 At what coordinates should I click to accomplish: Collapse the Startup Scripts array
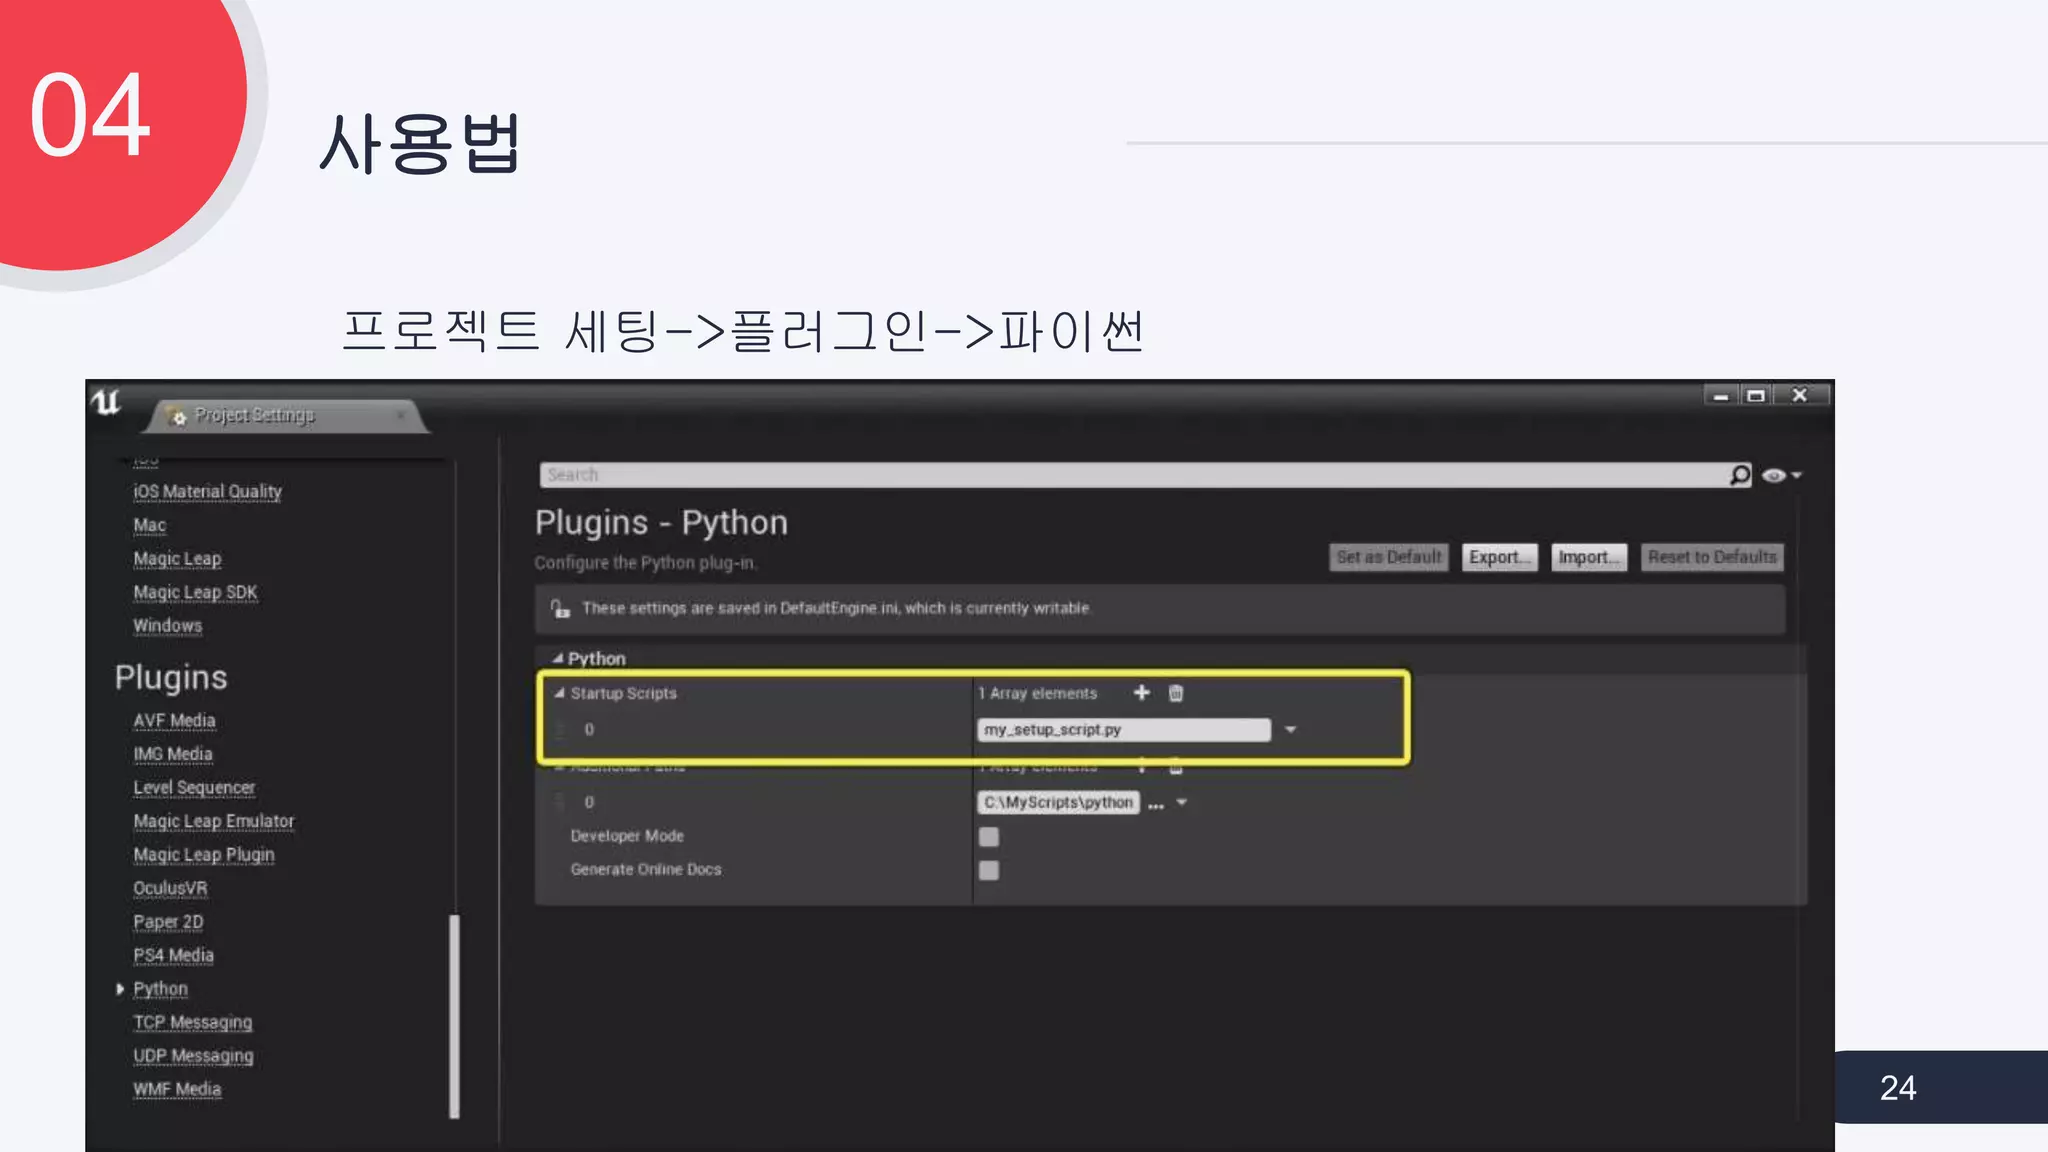(560, 693)
